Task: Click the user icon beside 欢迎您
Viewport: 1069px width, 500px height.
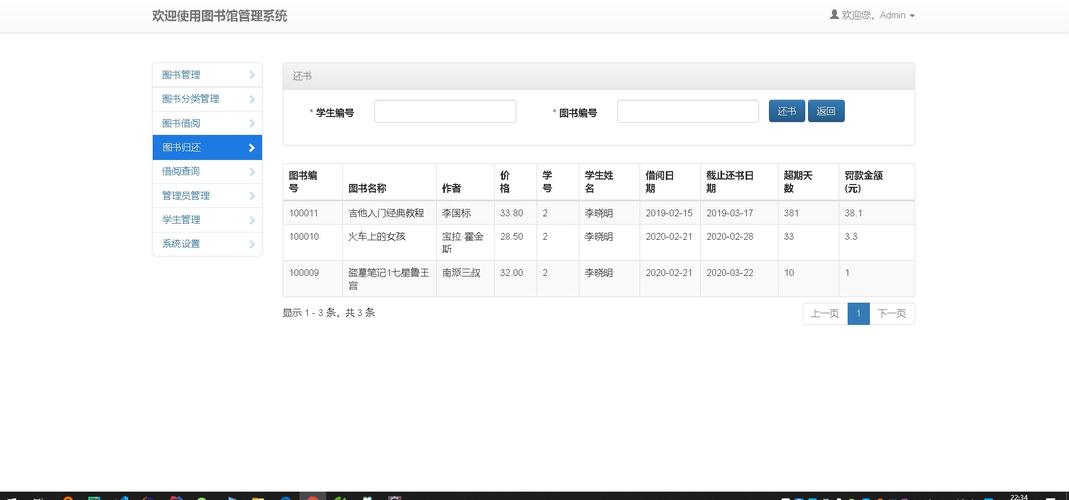Action: click(834, 14)
